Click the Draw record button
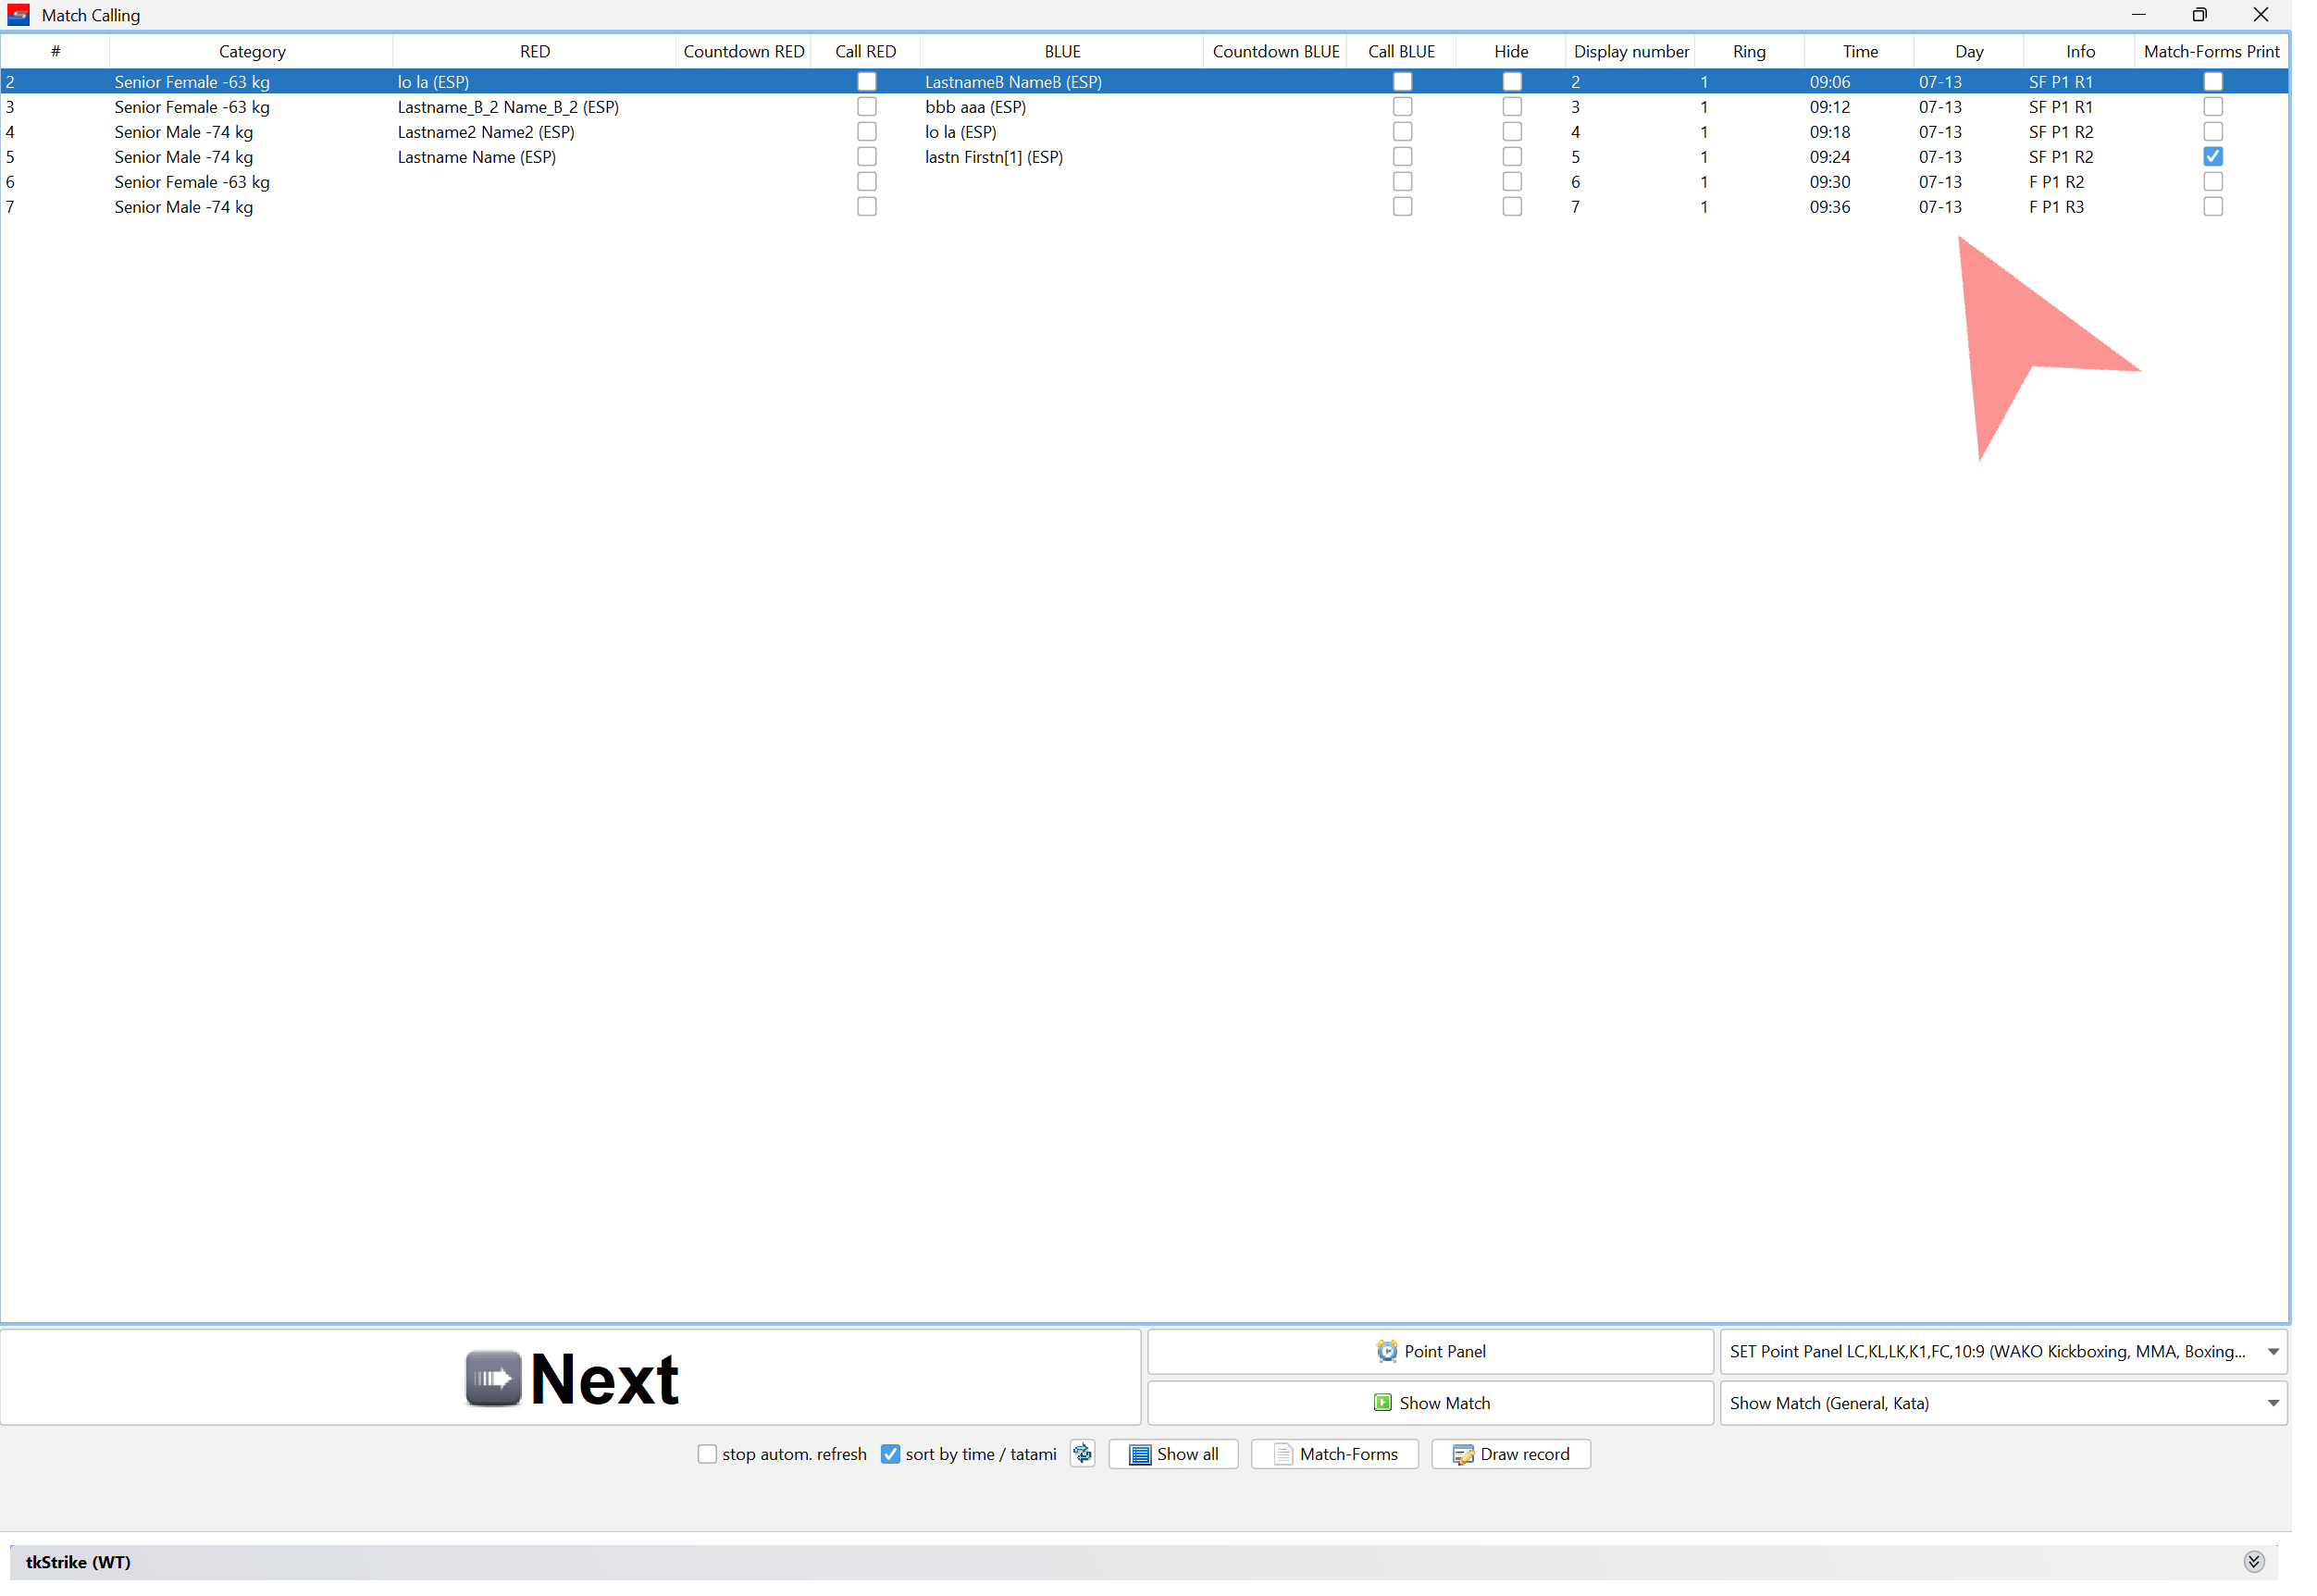 1510,1454
